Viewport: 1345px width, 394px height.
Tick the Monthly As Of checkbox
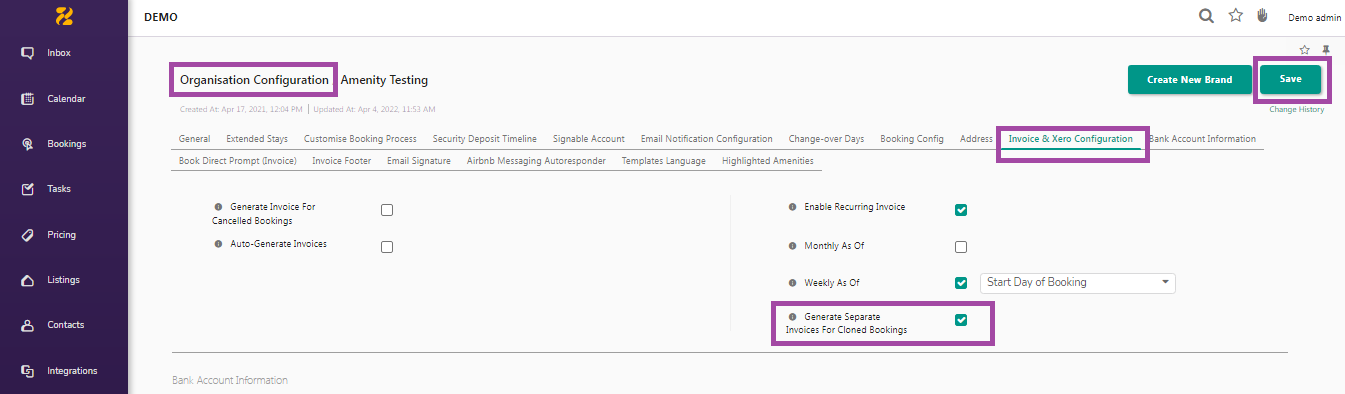click(x=961, y=247)
